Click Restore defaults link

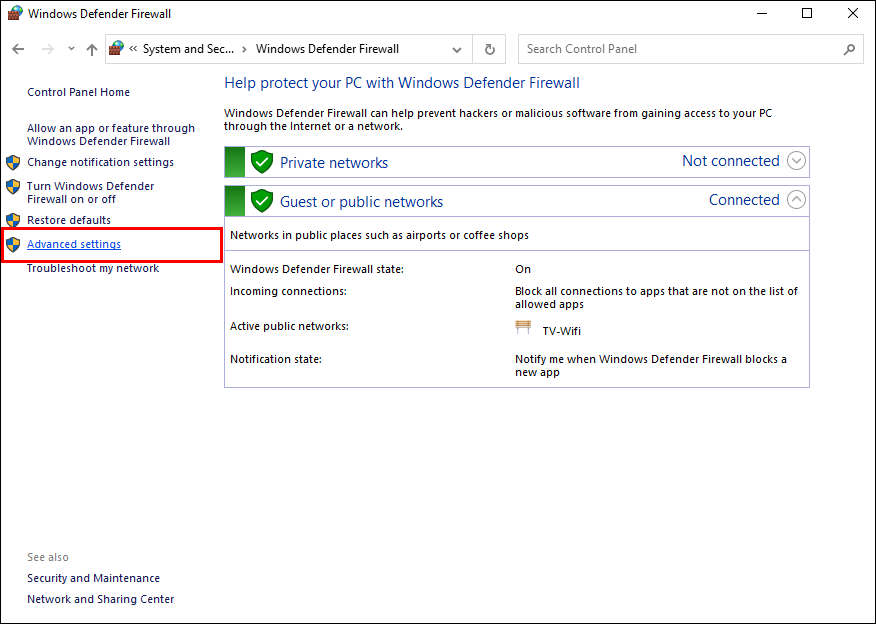(69, 220)
